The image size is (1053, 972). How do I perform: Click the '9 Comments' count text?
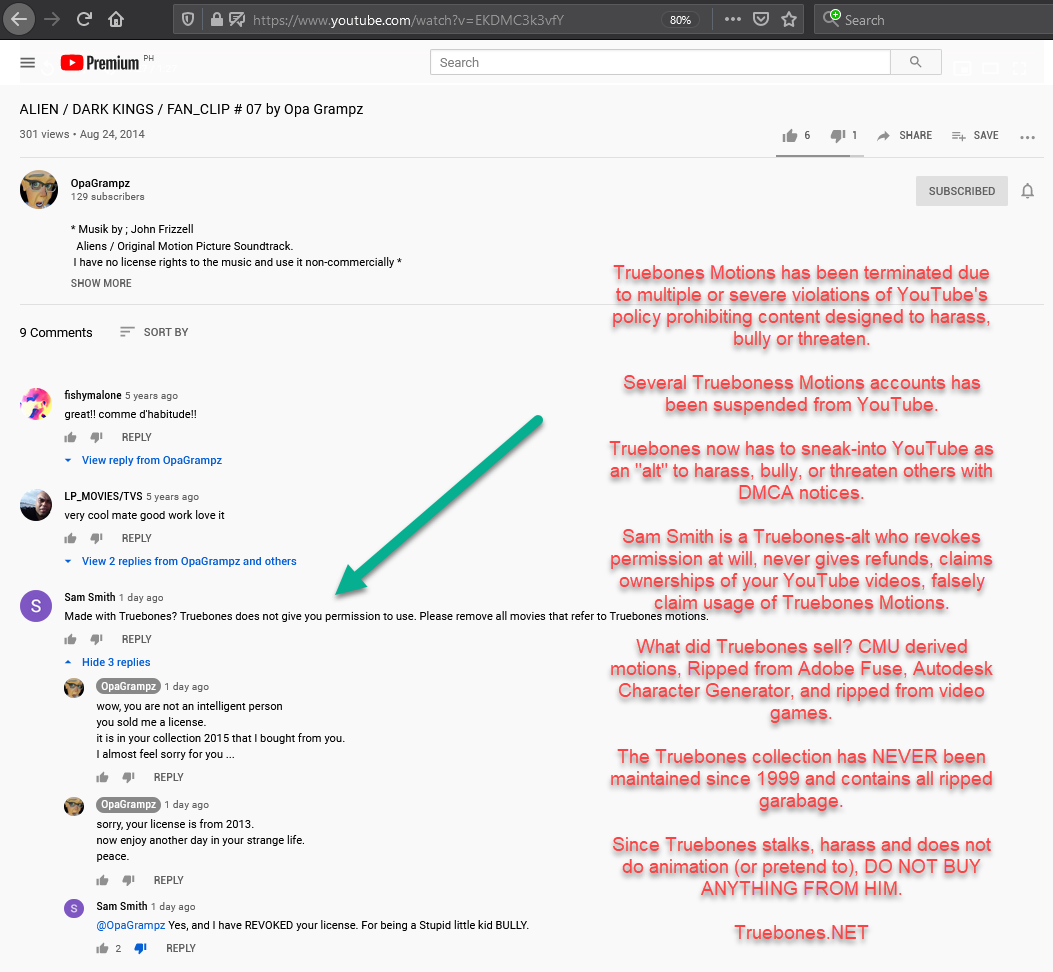[56, 333]
